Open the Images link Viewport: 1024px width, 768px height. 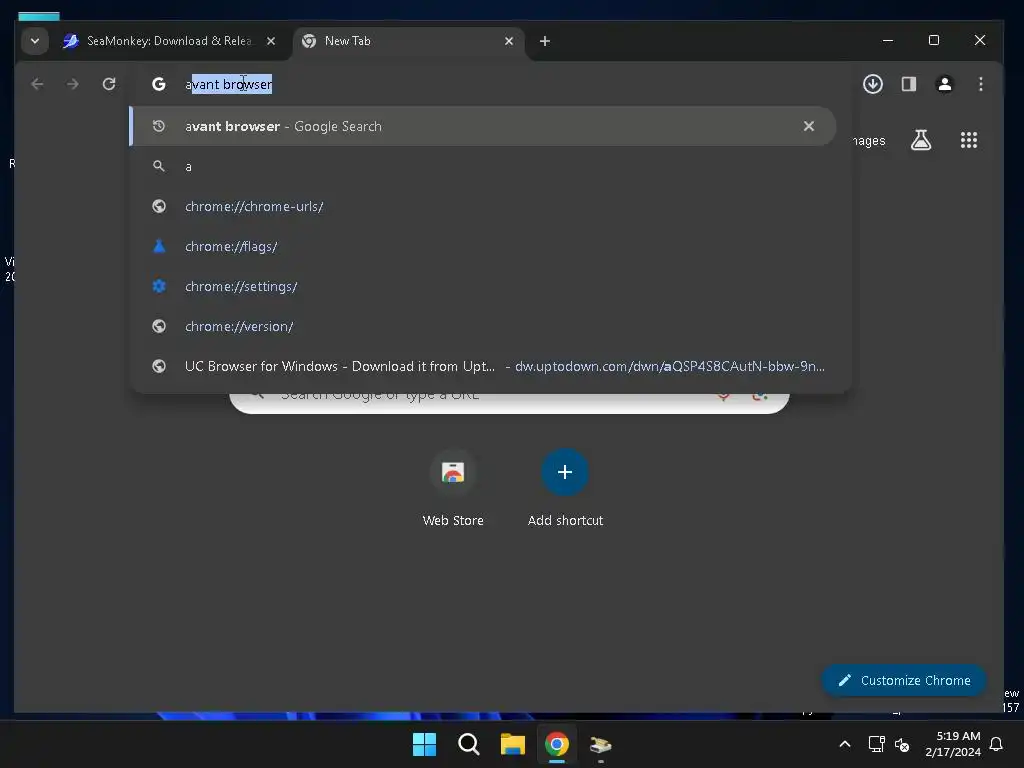(869, 141)
